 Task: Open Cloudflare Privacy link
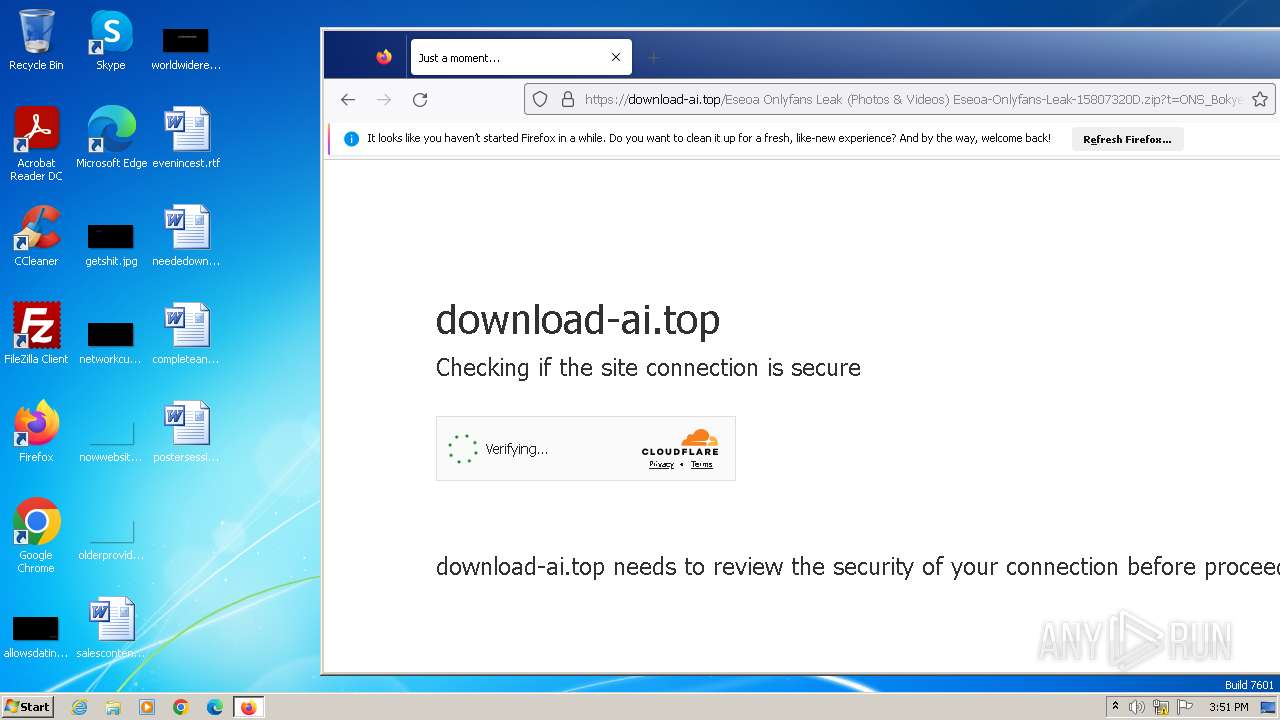(661, 464)
